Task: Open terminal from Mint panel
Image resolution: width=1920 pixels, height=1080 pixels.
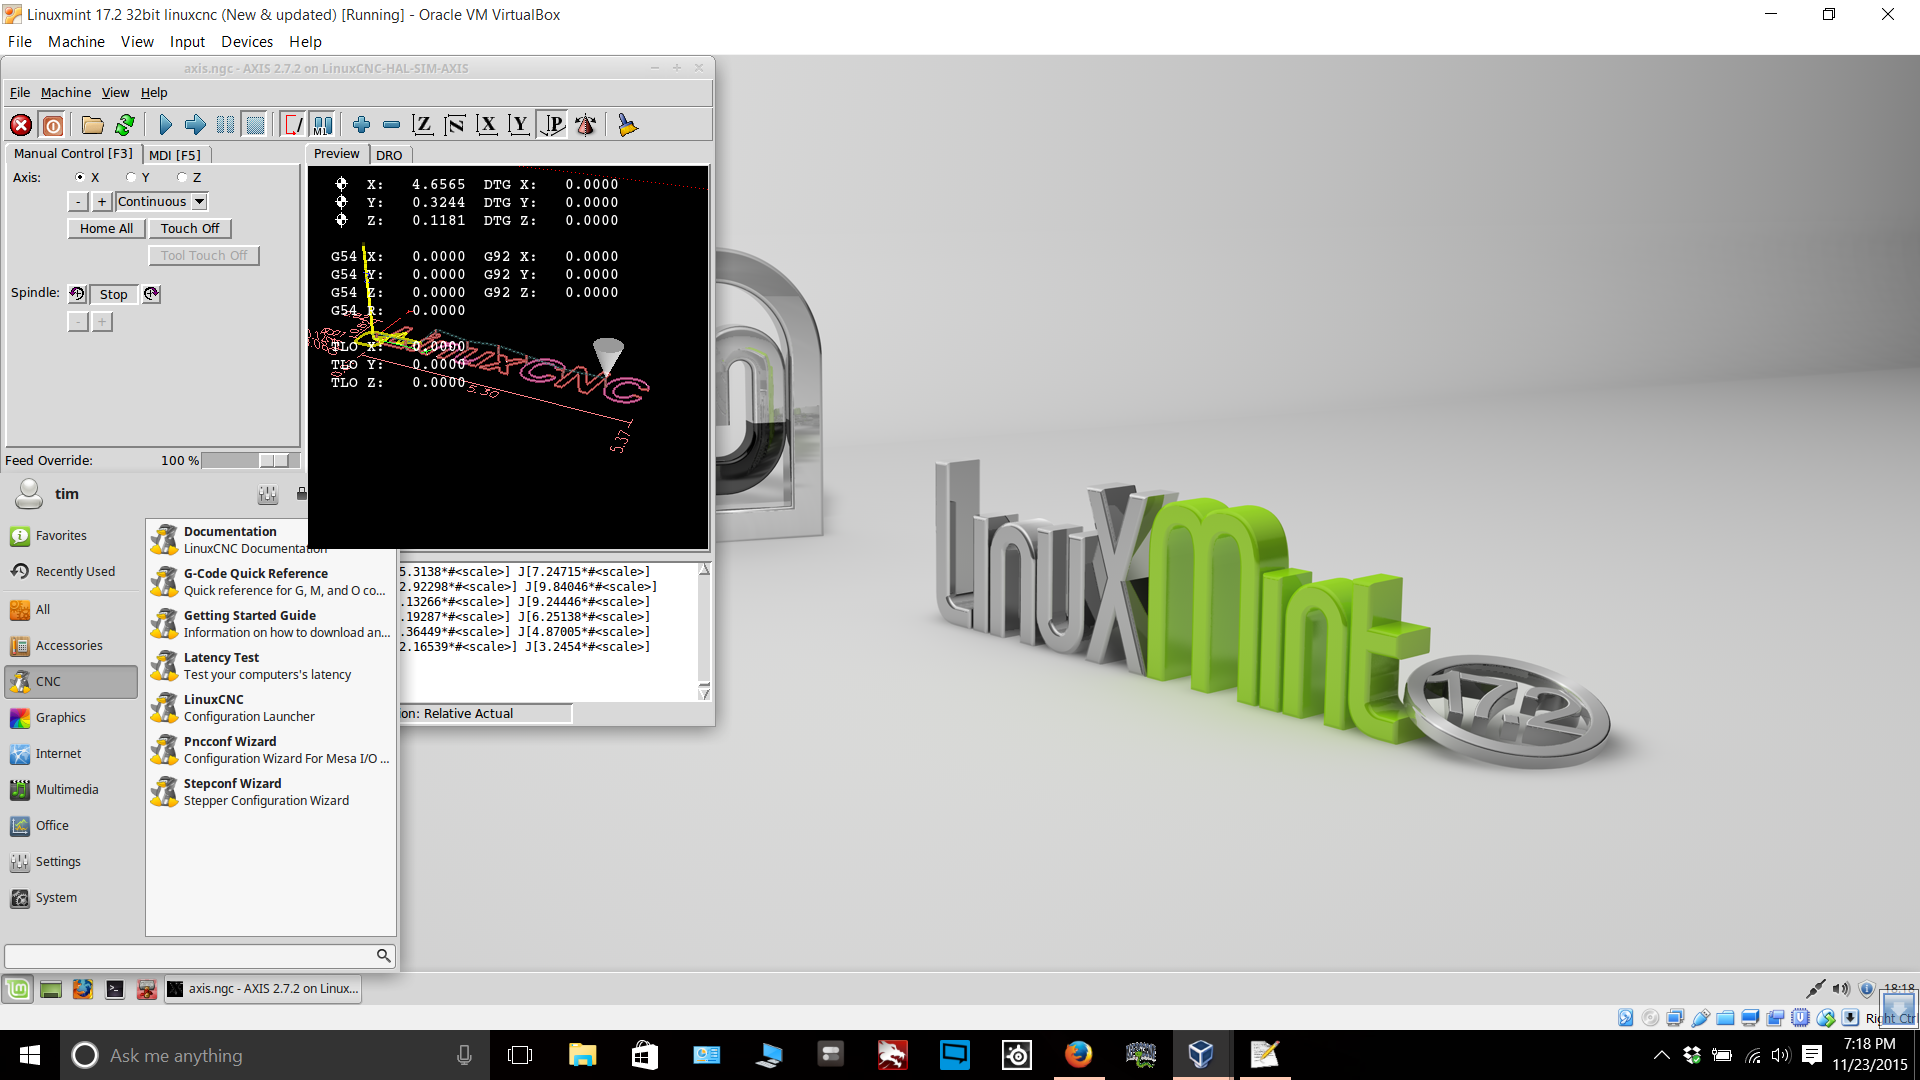Action: 115,989
